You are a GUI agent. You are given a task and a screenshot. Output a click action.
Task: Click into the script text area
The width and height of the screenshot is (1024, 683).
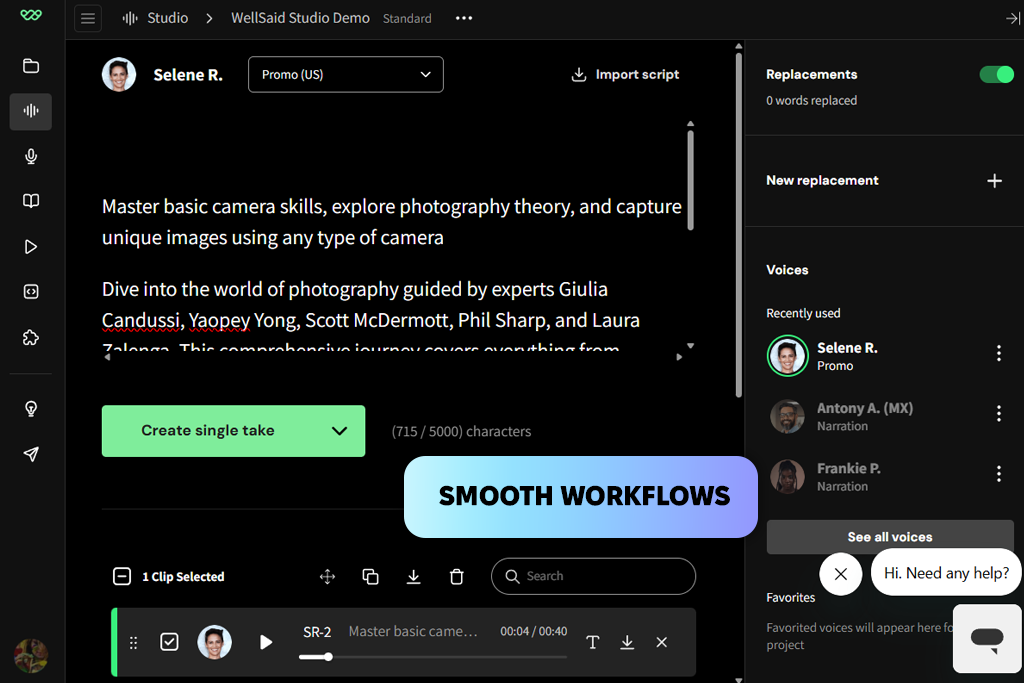click(x=392, y=239)
